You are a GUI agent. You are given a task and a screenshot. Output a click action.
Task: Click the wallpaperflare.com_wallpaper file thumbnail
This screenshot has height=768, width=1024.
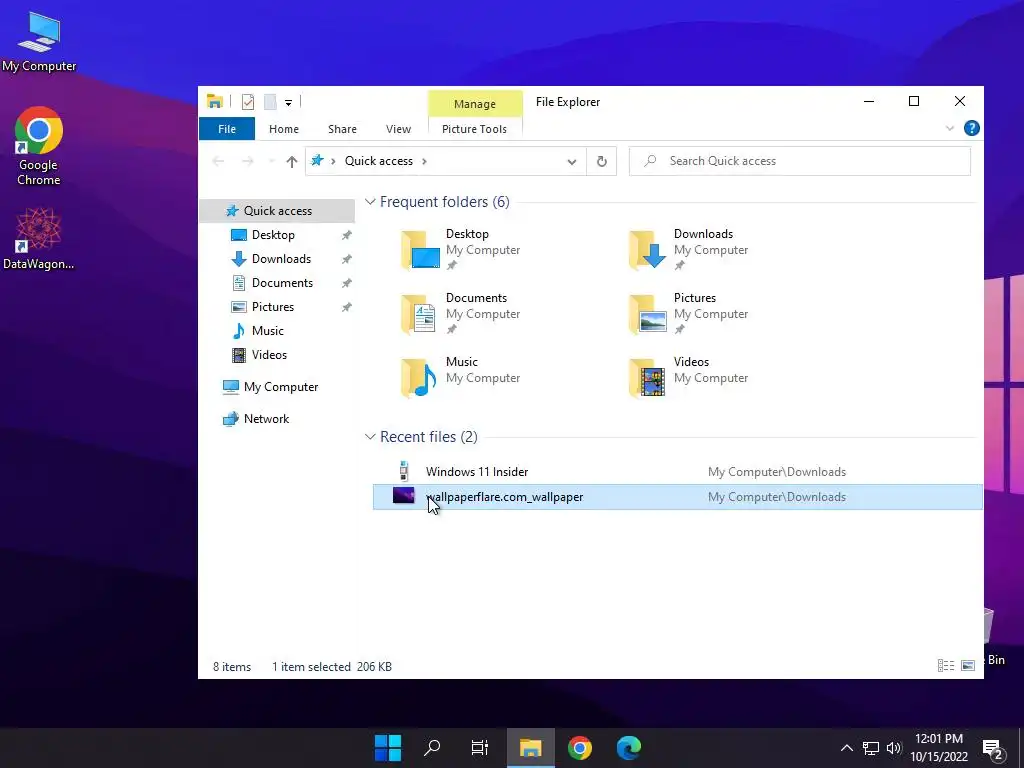(x=404, y=496)
